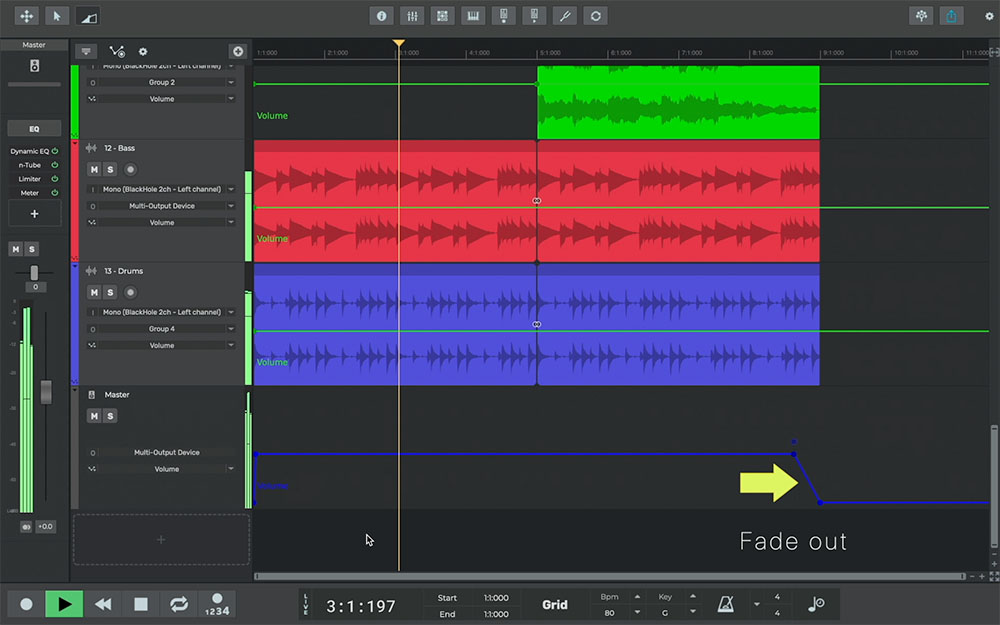Image resolution: width=1000 pixels, height=625 pixels.
Task: Toggle loop playback in the transport
Action: [179, 604]
